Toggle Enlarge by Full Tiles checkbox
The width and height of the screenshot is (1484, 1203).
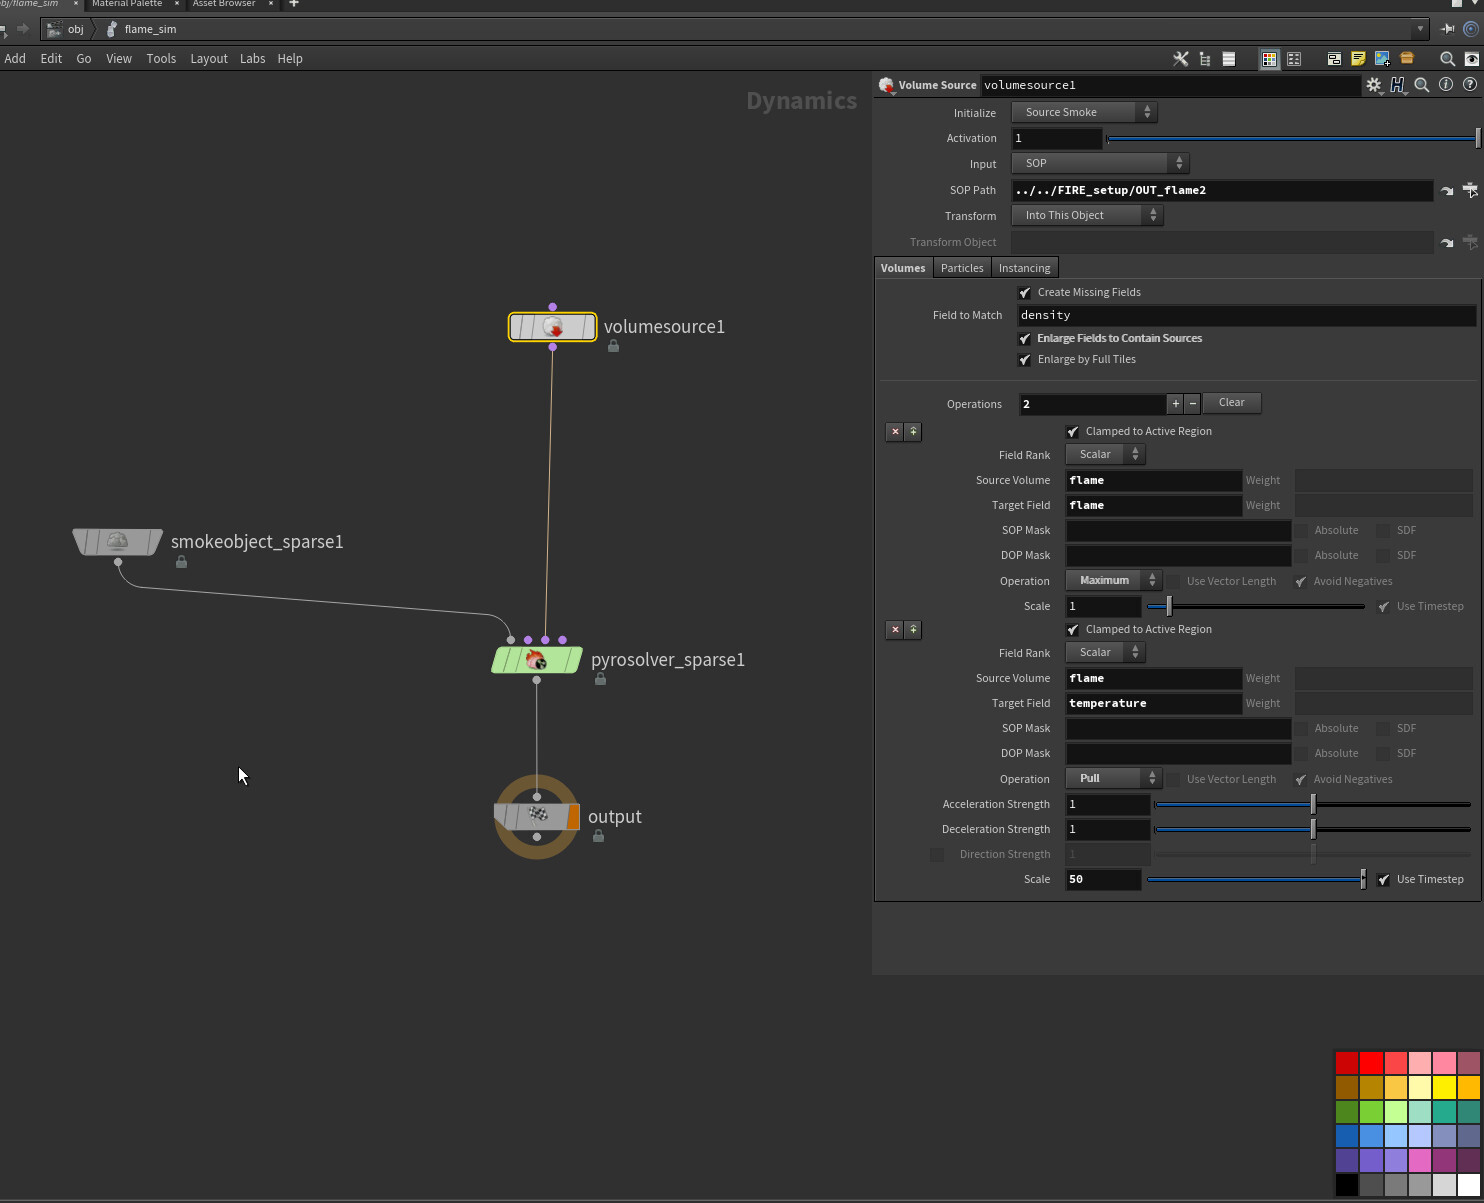pyautogui.click(x=1024, y=360)
